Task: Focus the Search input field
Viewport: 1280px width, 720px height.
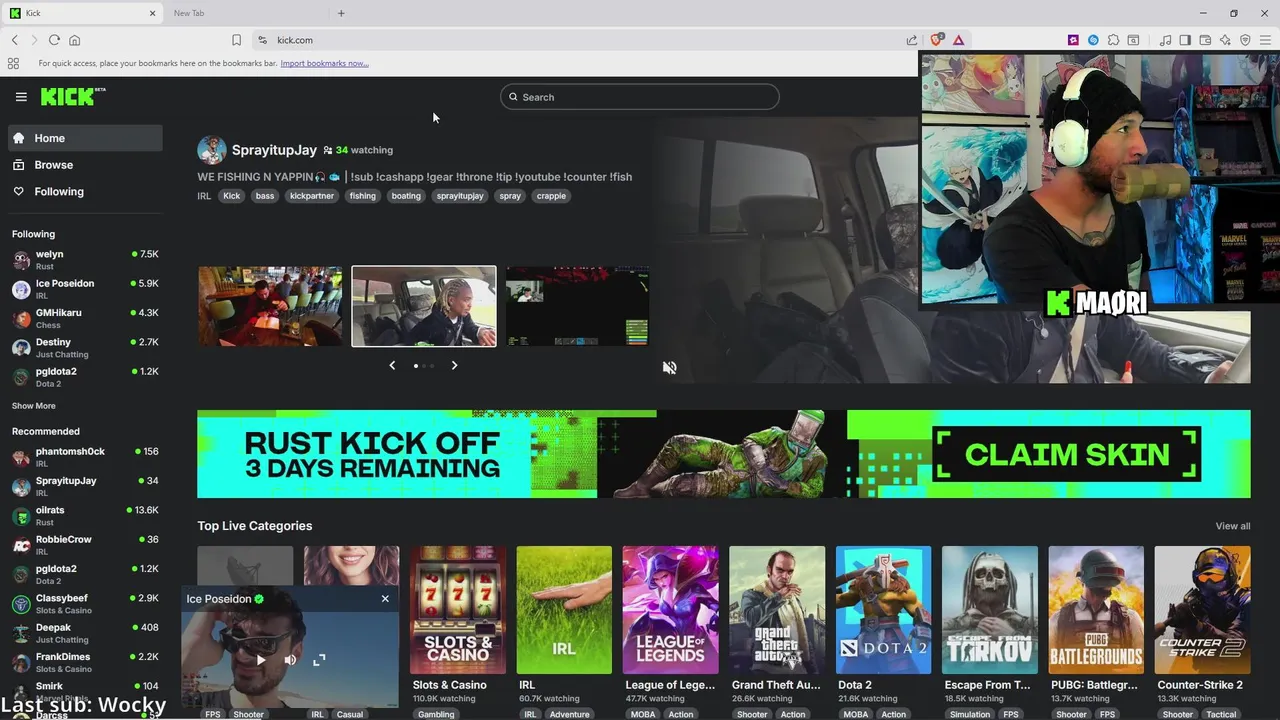Action: point(640,97)
